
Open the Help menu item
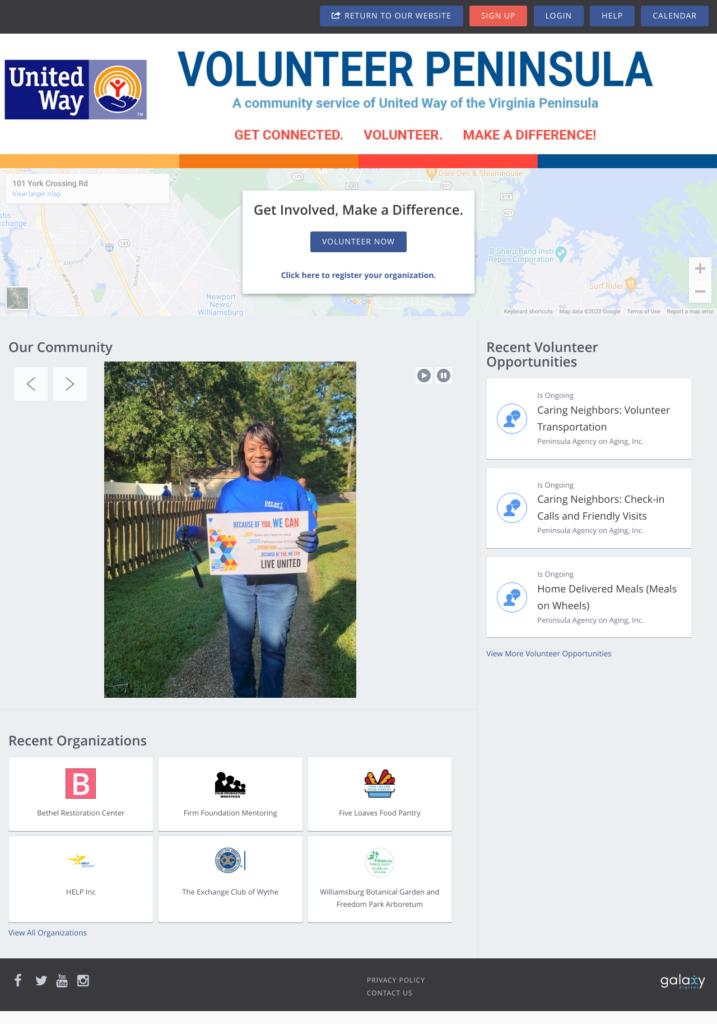click(x=612, y=16)
